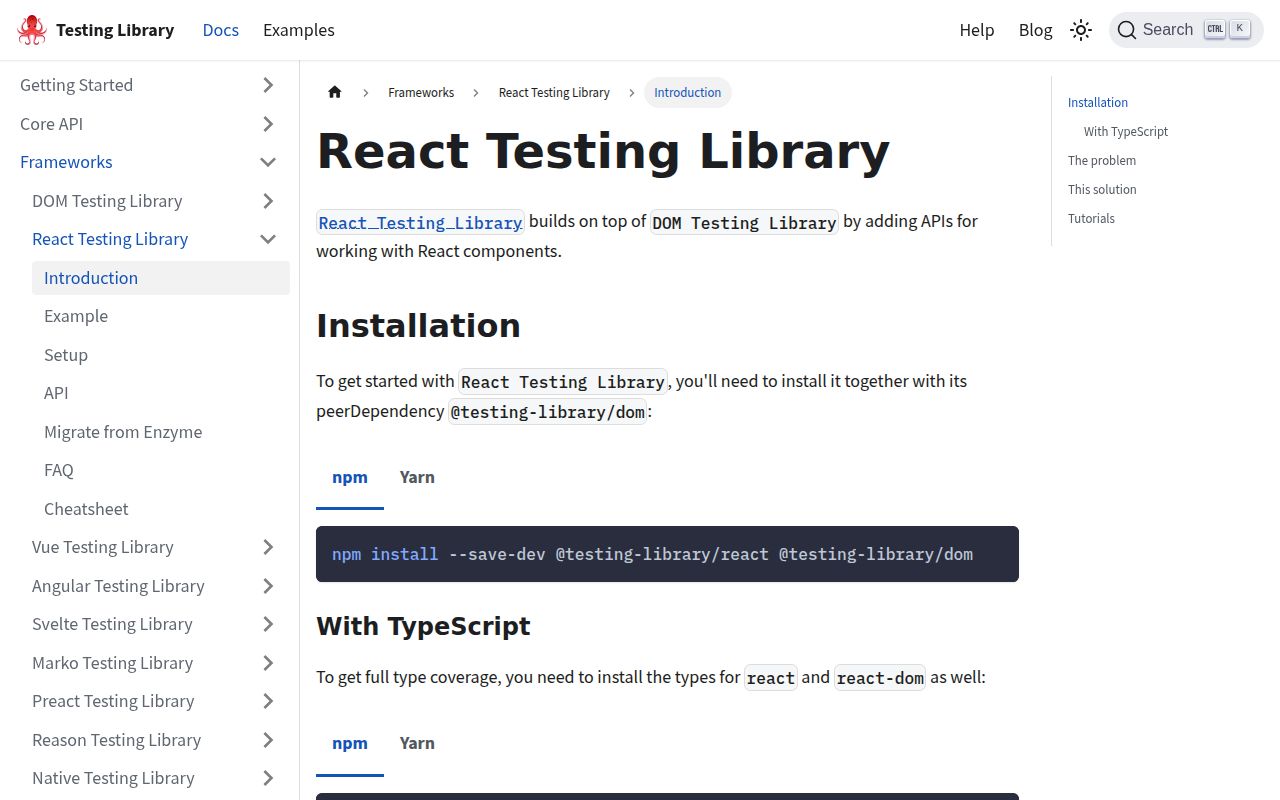The height and width of the screenshot is (800, 1280).
Task: Collapse the React Testing Library chevron
Action: pyautogui.click(x=268, y=239)
